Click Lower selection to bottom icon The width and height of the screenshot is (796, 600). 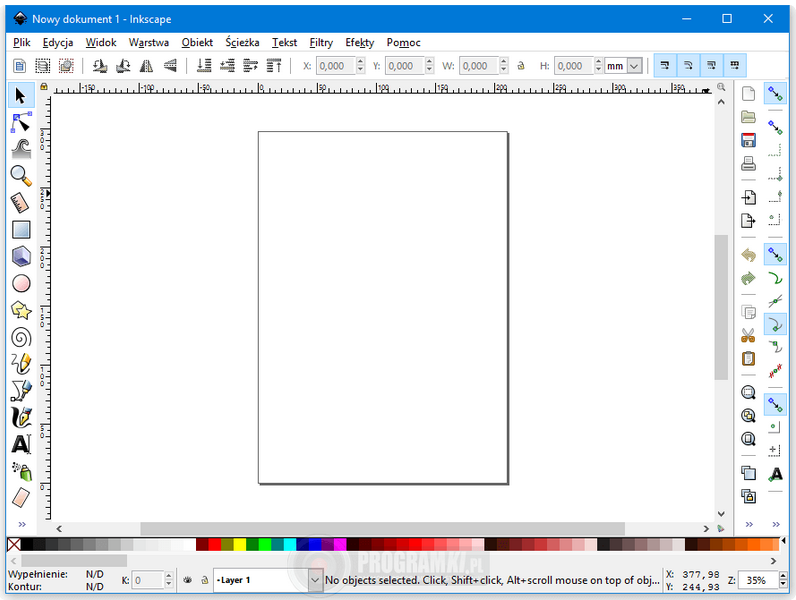[204, 65]
